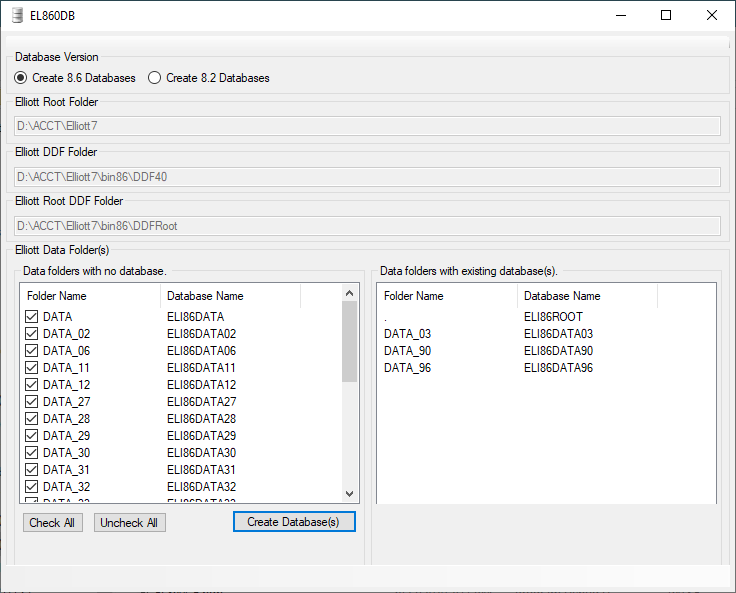
Task: Click the folder list vertical scrollbar thumb
Action: pos(349,342)
